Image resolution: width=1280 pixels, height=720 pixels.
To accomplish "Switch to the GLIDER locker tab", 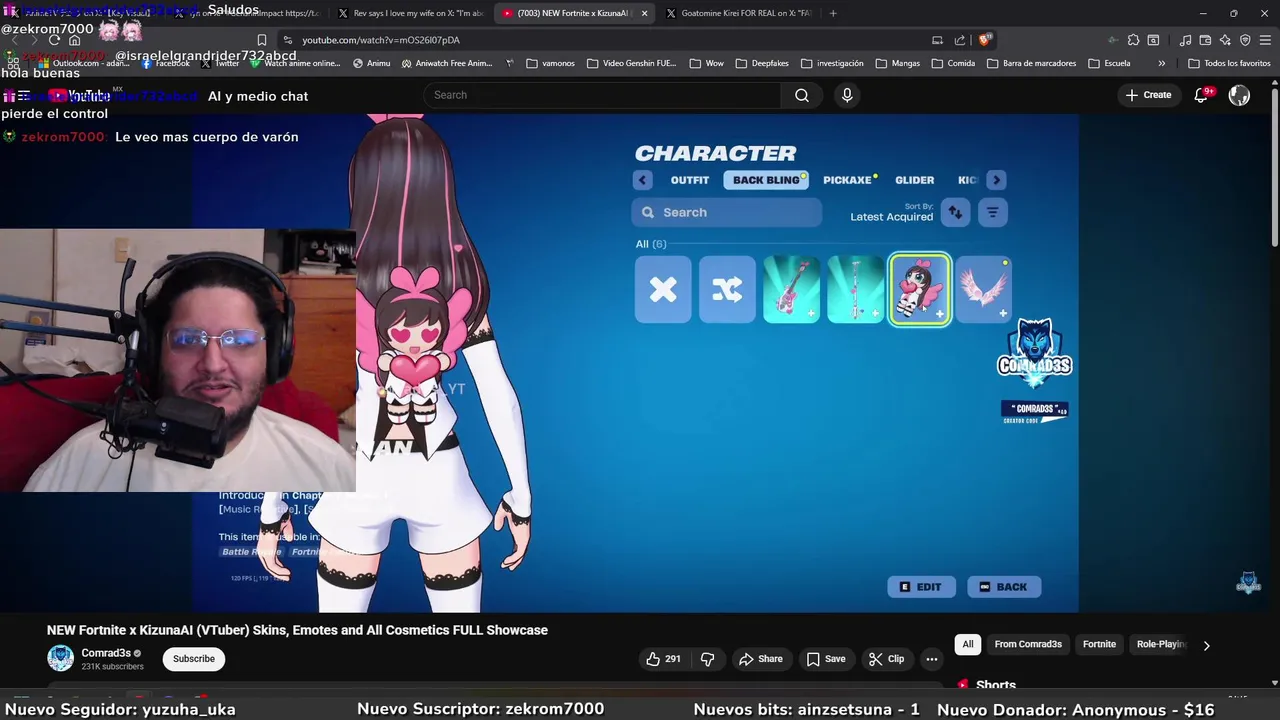I will pyautogui.click(x=914, y=180).
